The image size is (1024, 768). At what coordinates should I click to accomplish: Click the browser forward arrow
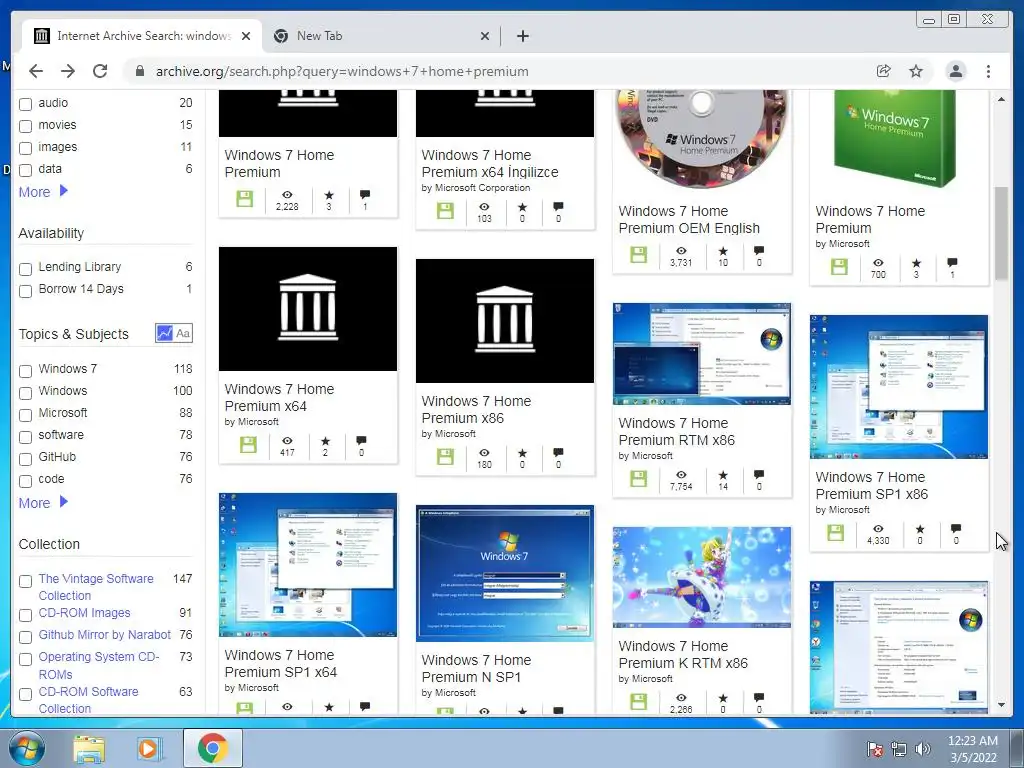(x=68, y=71)
